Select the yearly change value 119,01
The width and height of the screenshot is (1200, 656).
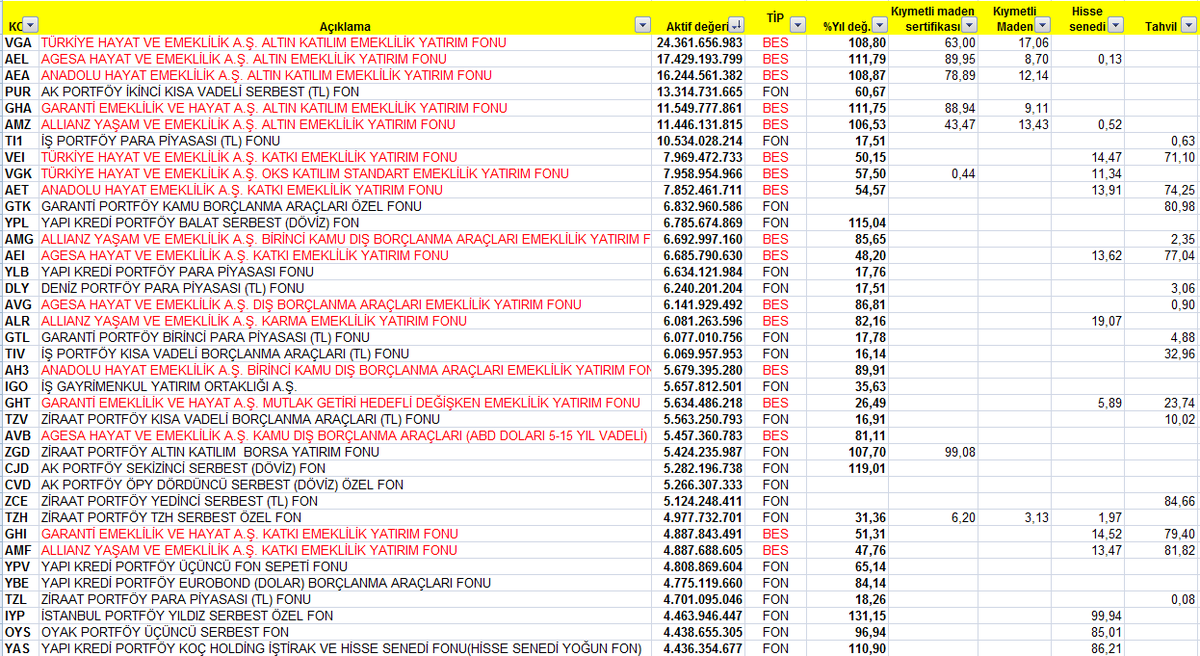tap(866, 468)
